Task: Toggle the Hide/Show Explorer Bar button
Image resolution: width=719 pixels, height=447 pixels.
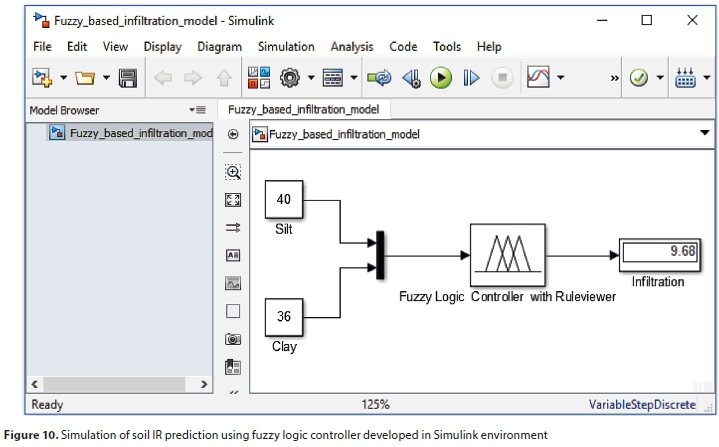Action: pos(233,134)
